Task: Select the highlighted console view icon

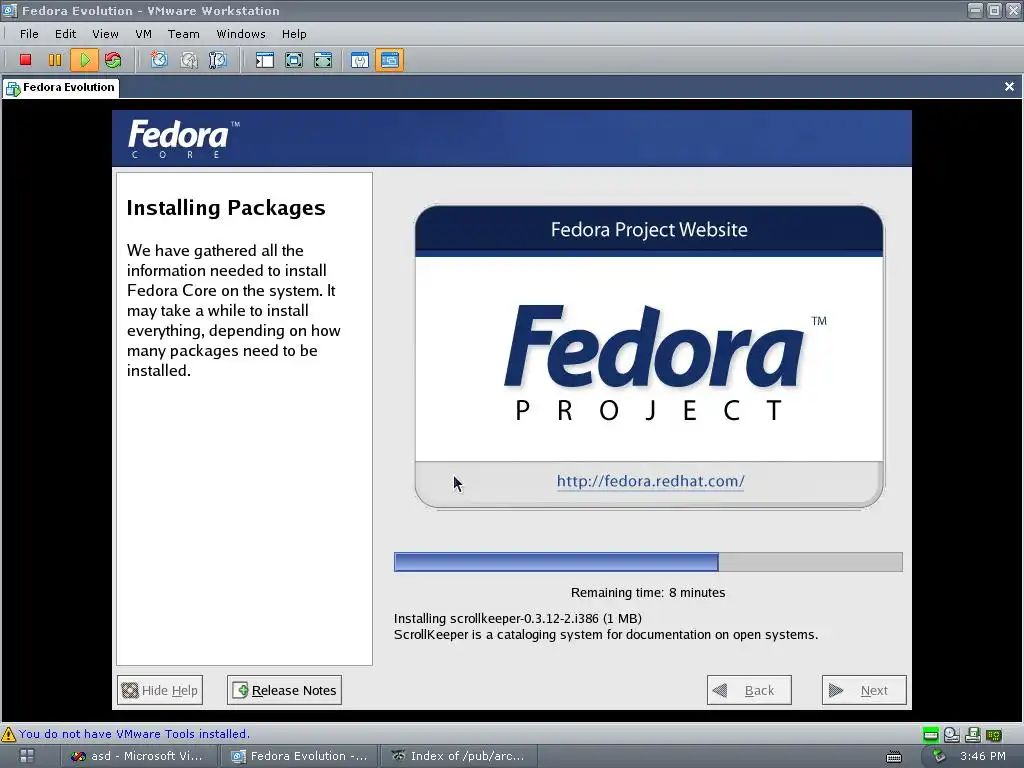Action: tap(389, 60)
